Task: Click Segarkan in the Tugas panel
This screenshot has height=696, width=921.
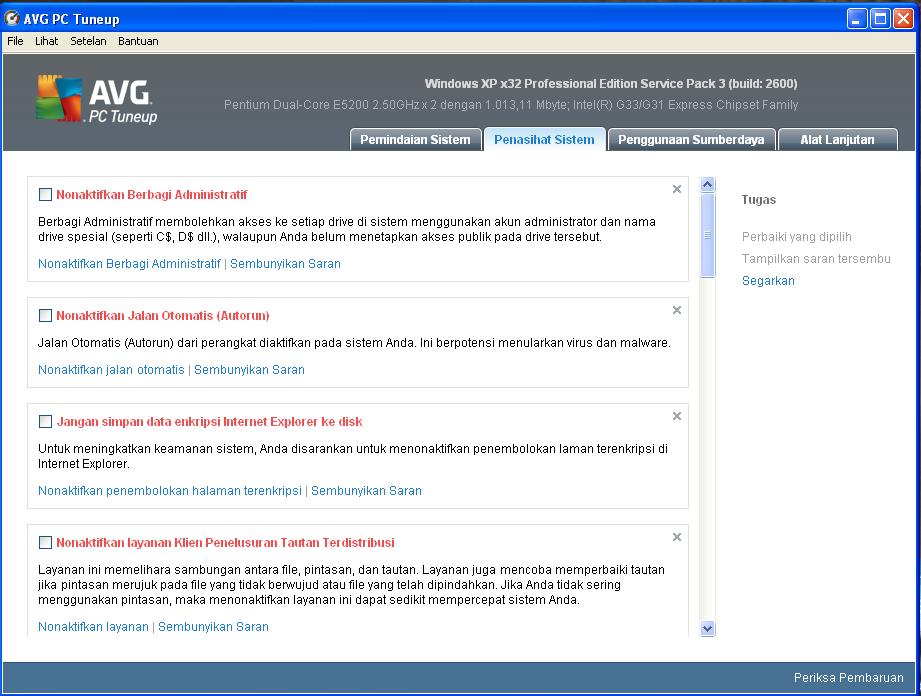Action: [x=768, y=281]
